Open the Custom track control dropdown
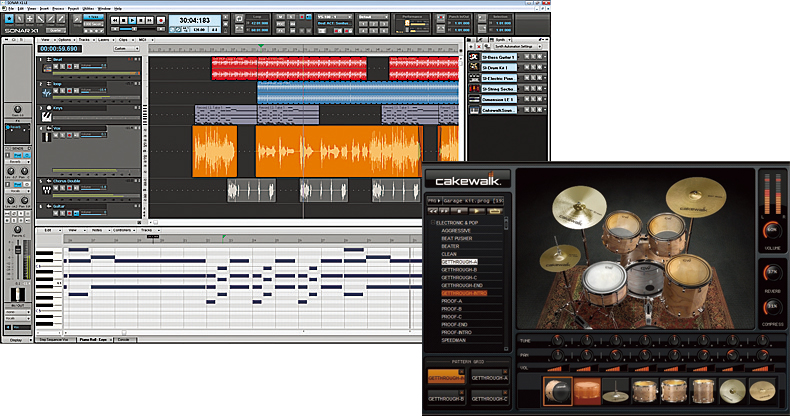Screen dimensions: 790x416 pos(126,49)
